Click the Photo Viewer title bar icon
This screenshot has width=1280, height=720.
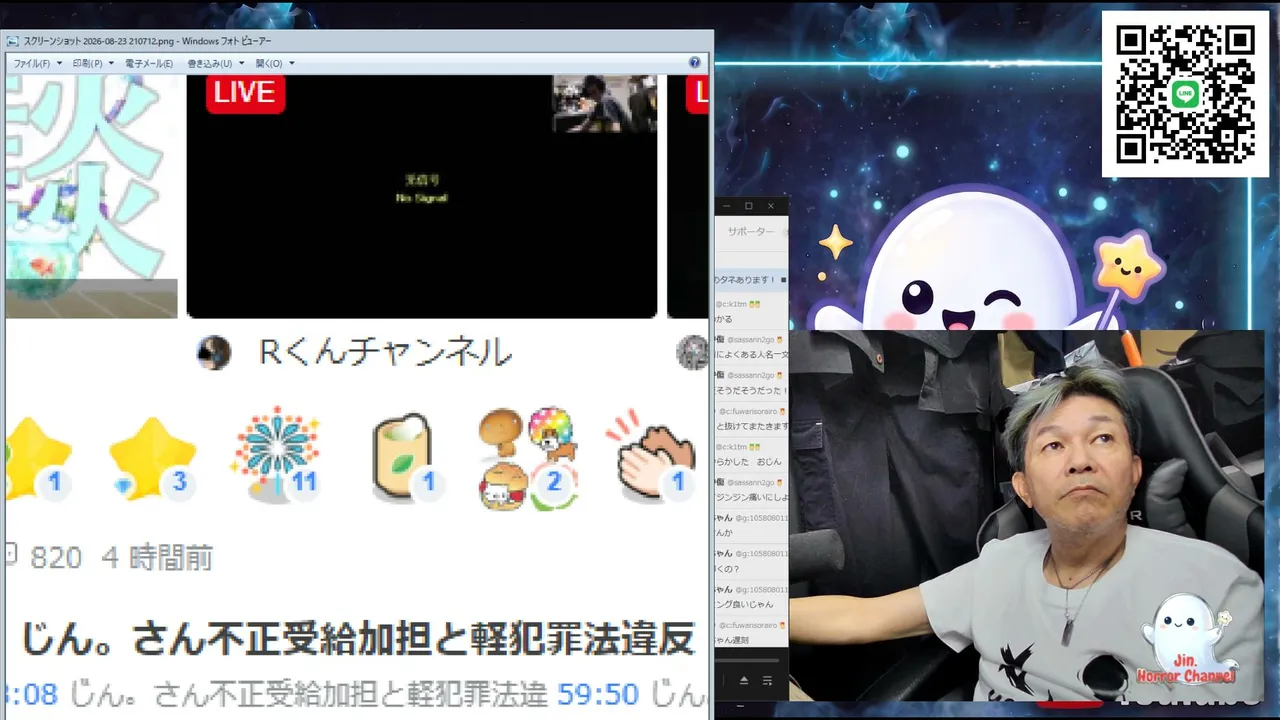pos(13,41)
